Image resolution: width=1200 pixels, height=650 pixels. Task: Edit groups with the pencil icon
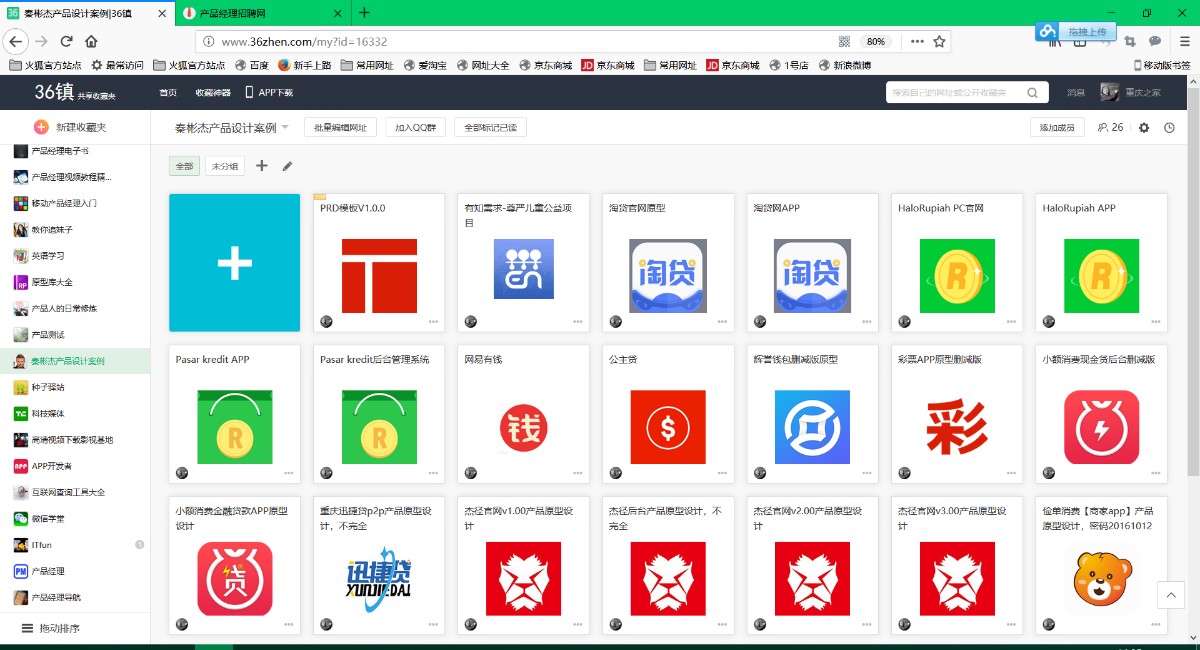pos(287,166)
